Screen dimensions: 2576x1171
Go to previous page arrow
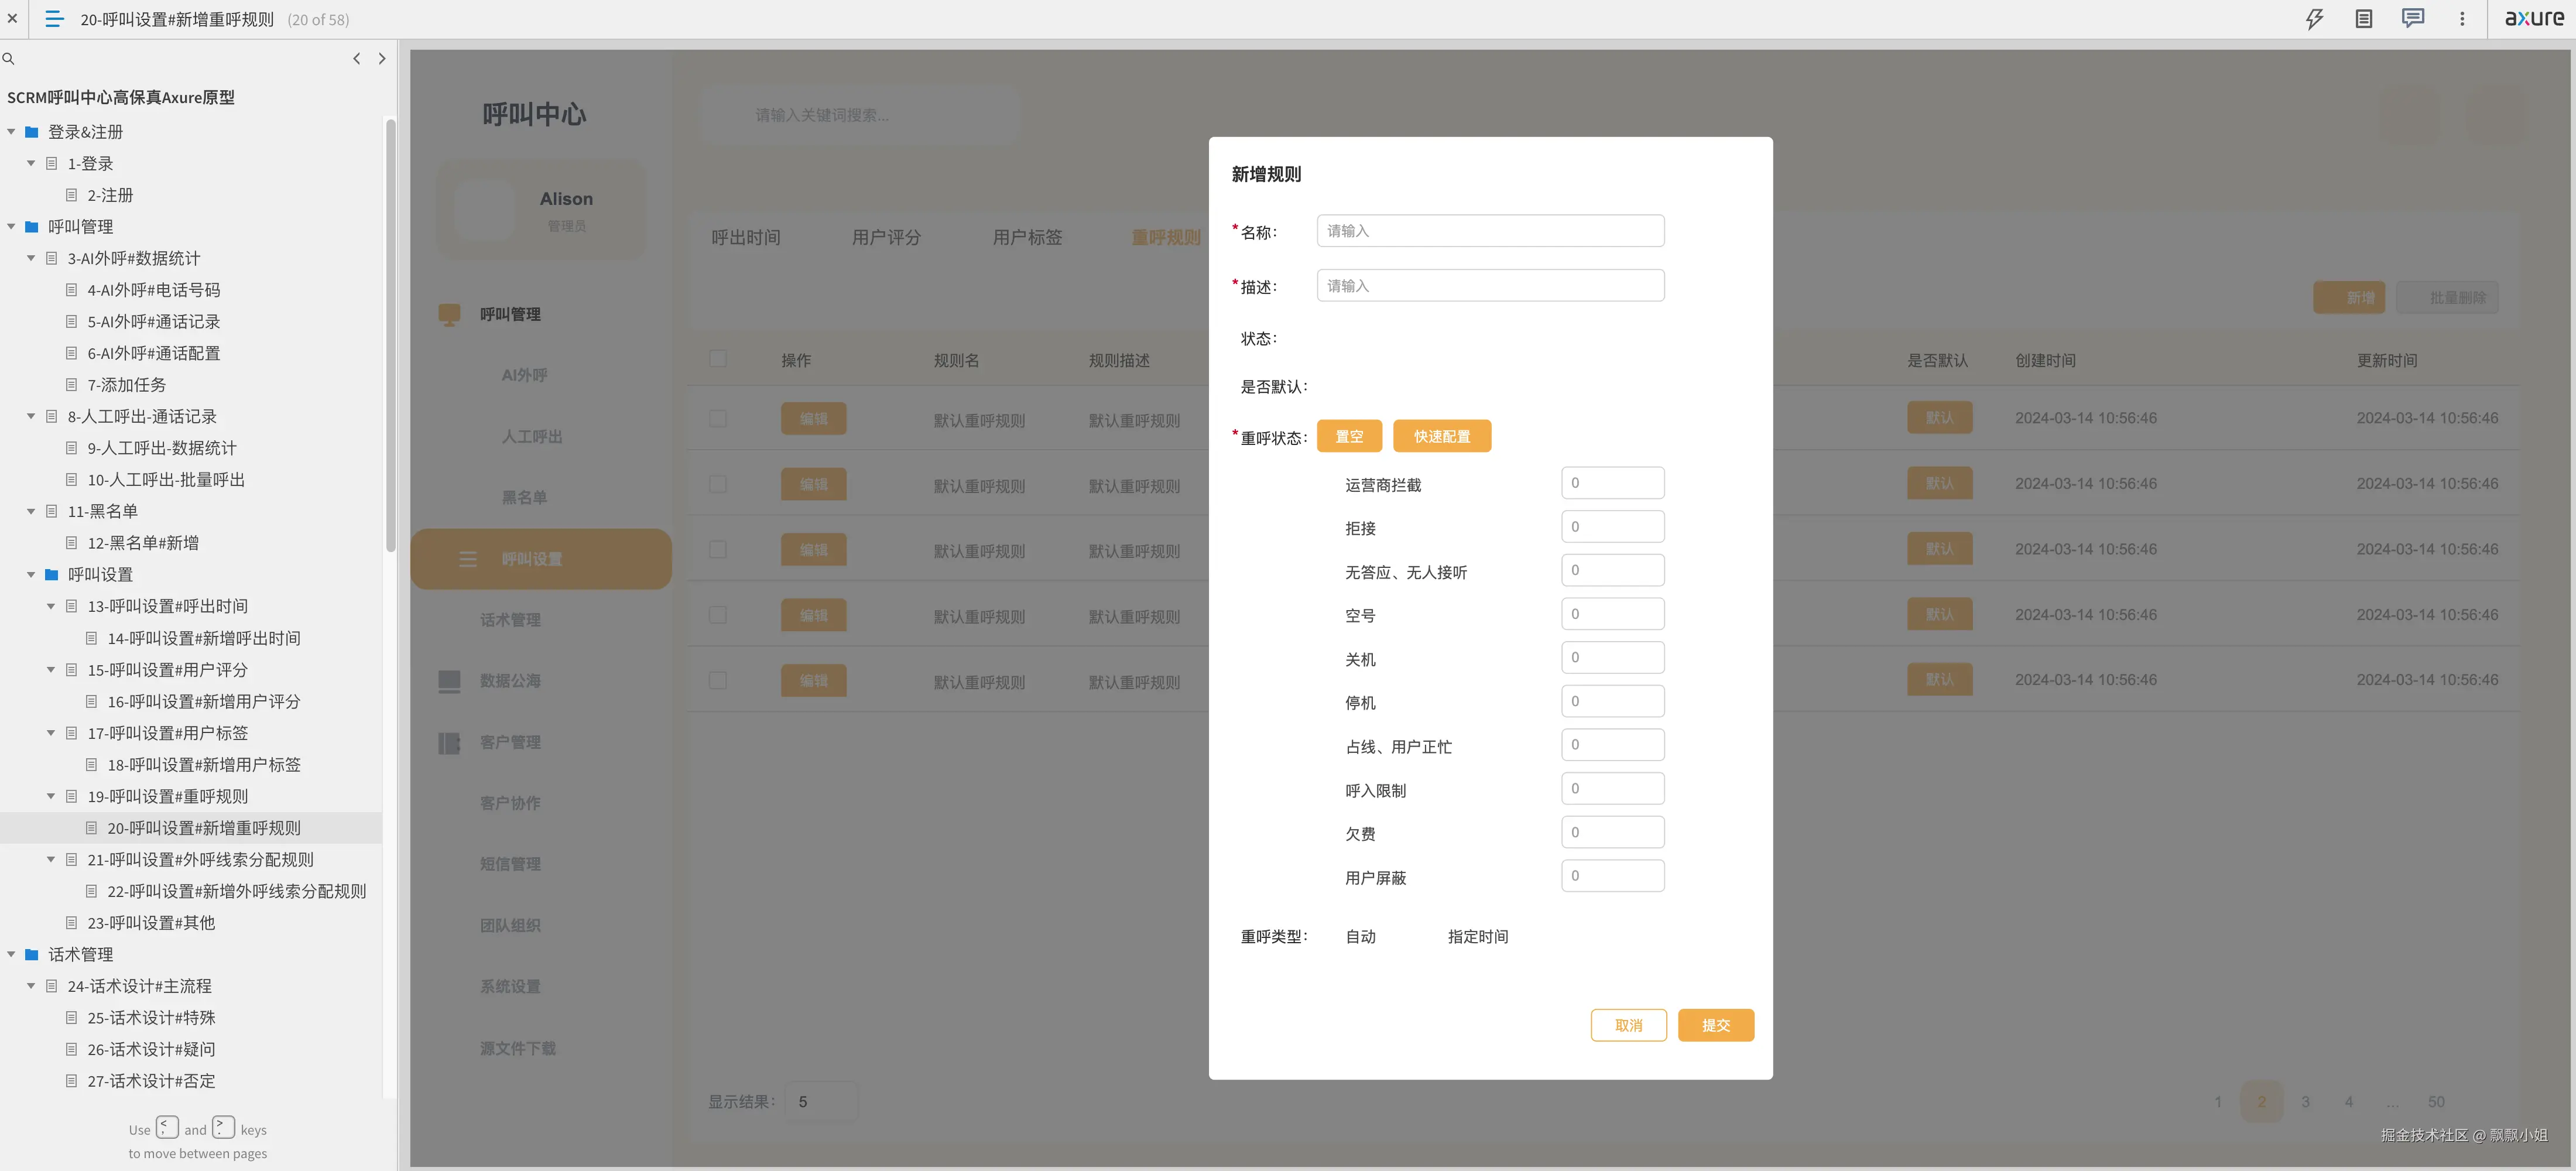click(x=357, y=59)
